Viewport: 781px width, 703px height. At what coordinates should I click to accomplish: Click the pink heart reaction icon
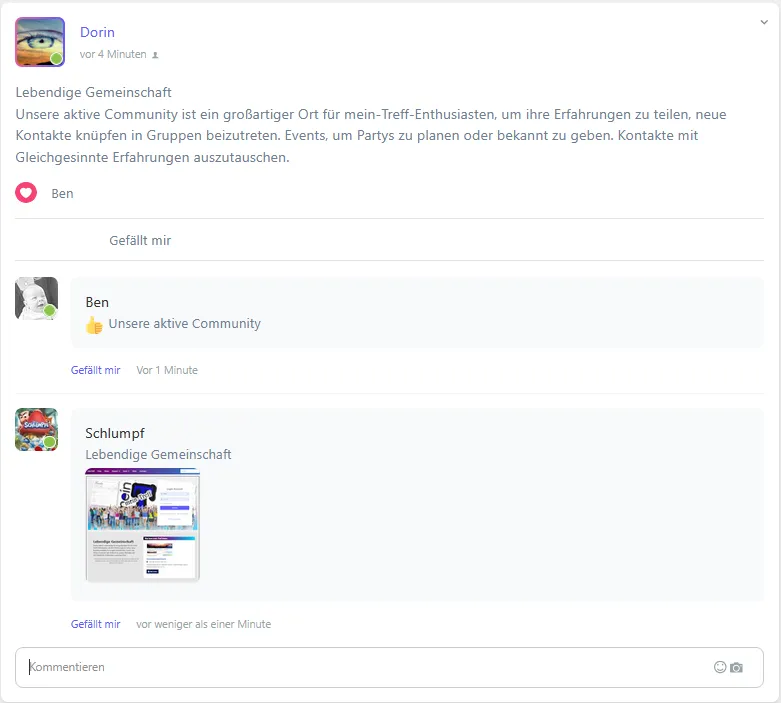(26, 193)
